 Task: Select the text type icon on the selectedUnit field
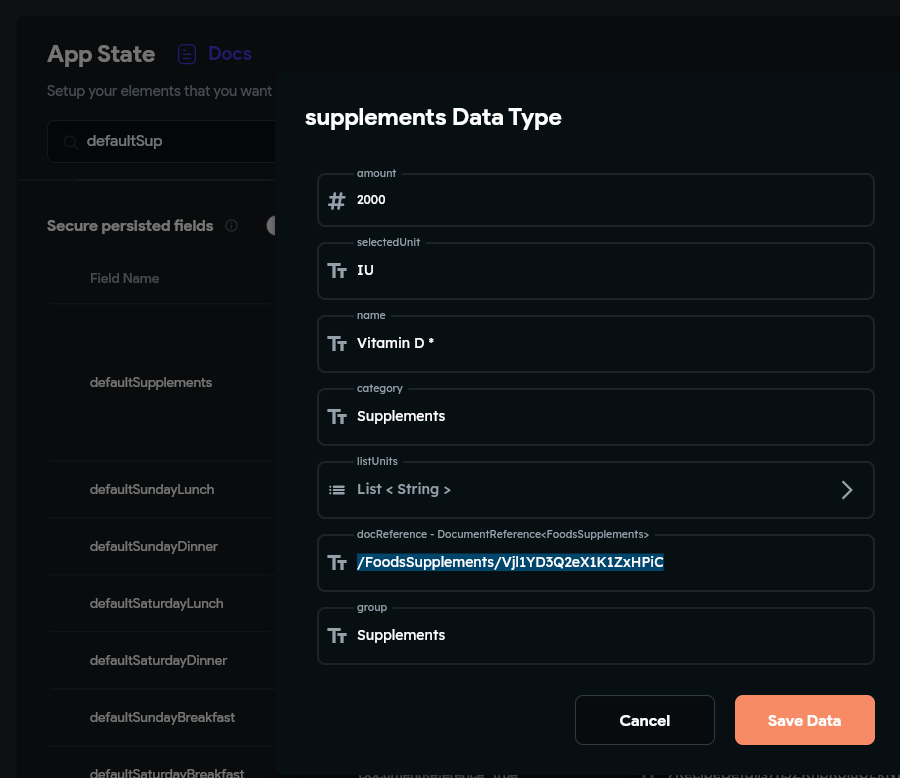[336, 270]
